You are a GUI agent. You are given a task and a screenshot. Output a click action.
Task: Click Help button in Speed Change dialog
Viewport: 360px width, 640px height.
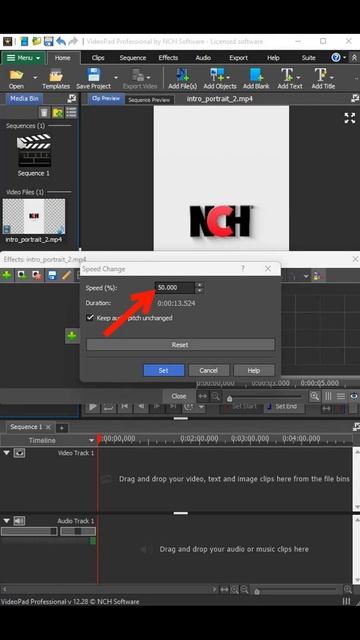pos(253,371)
